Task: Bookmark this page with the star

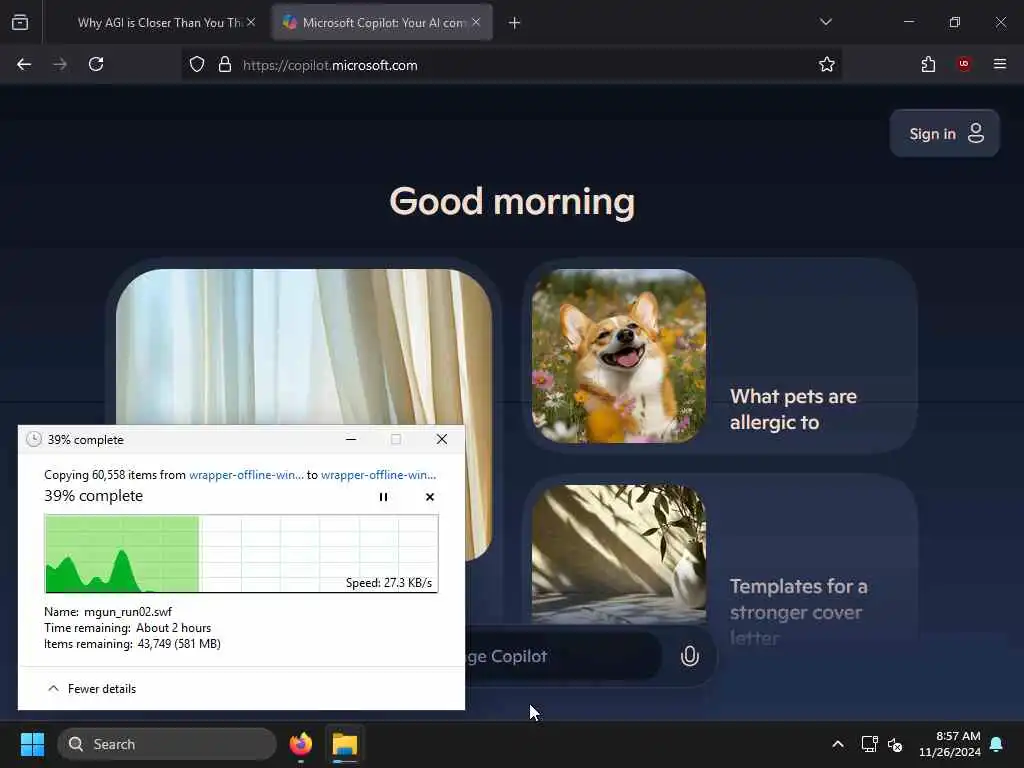Action: (x=827, y=65)
